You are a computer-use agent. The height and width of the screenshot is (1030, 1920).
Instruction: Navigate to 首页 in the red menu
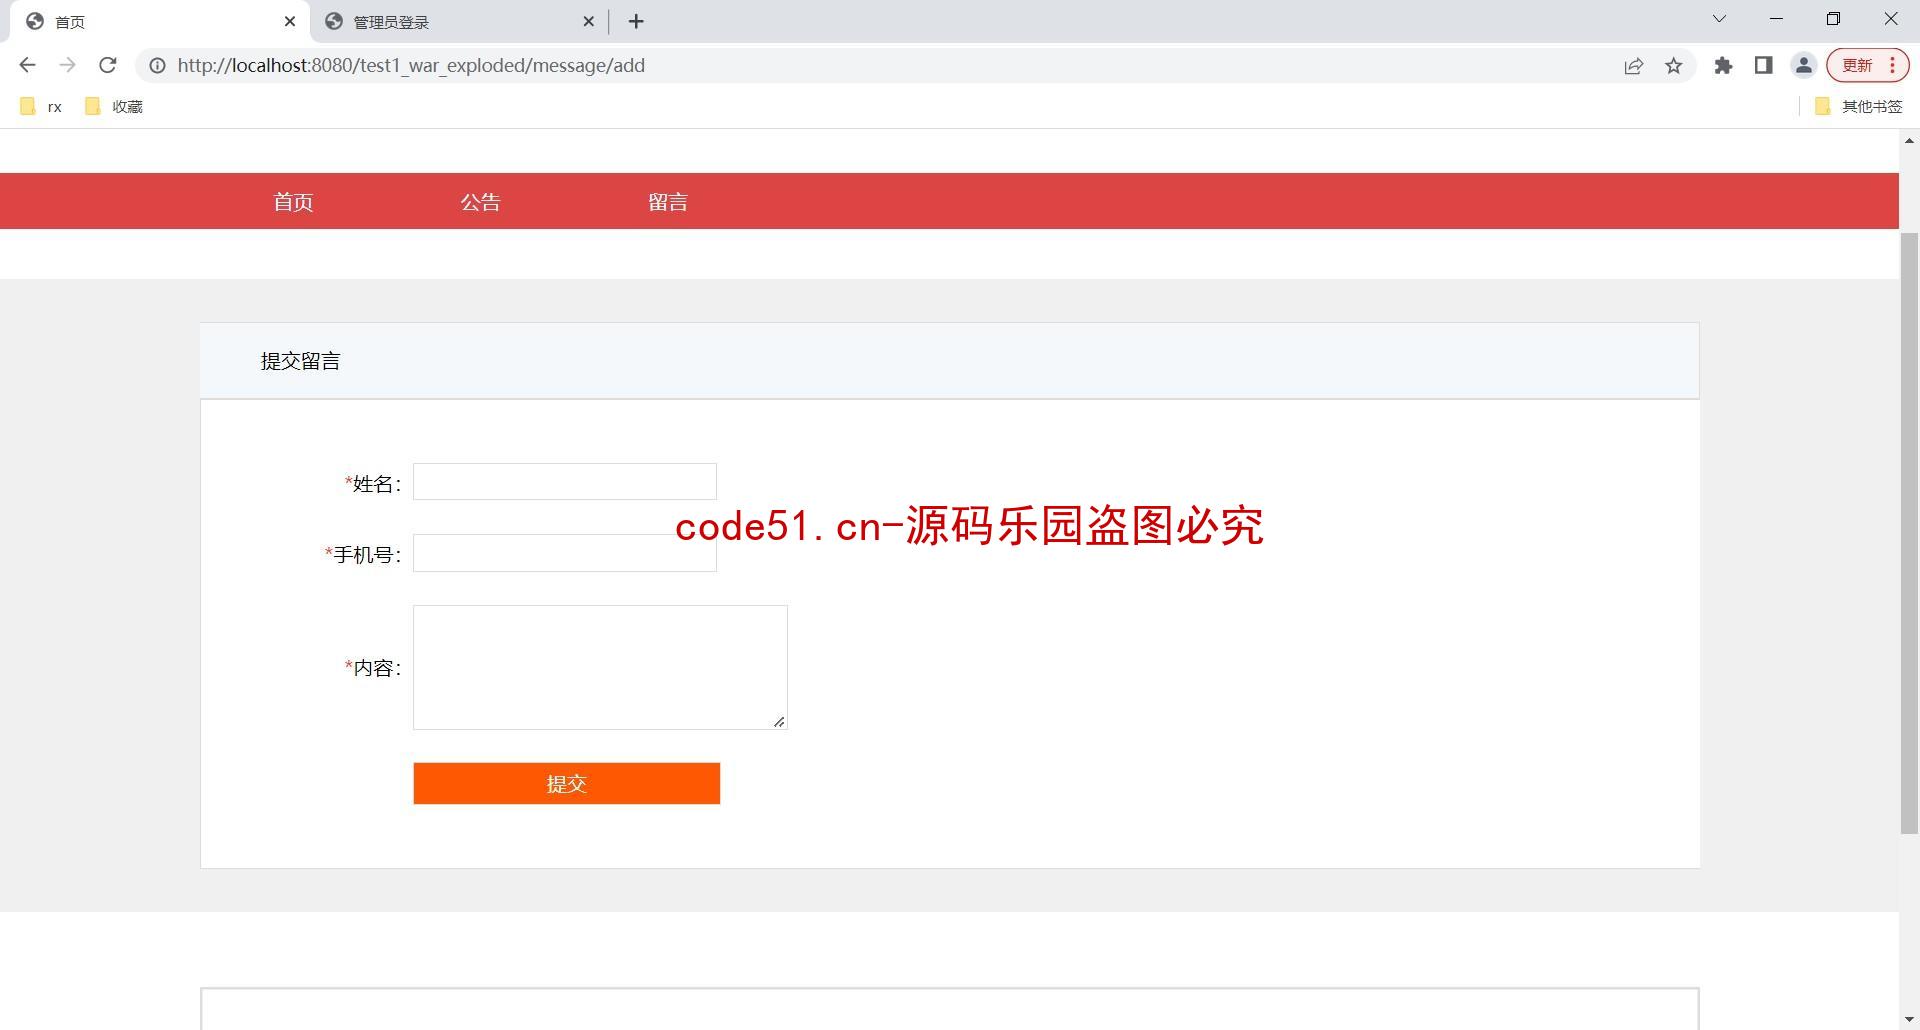pyautogui.click(x=293, y=202)
